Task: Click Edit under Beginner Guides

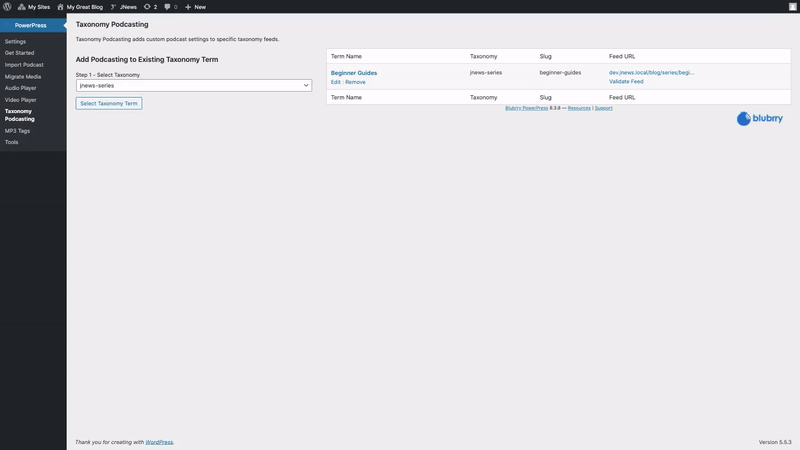Action: pyautogui.click(x=336, y=82)
